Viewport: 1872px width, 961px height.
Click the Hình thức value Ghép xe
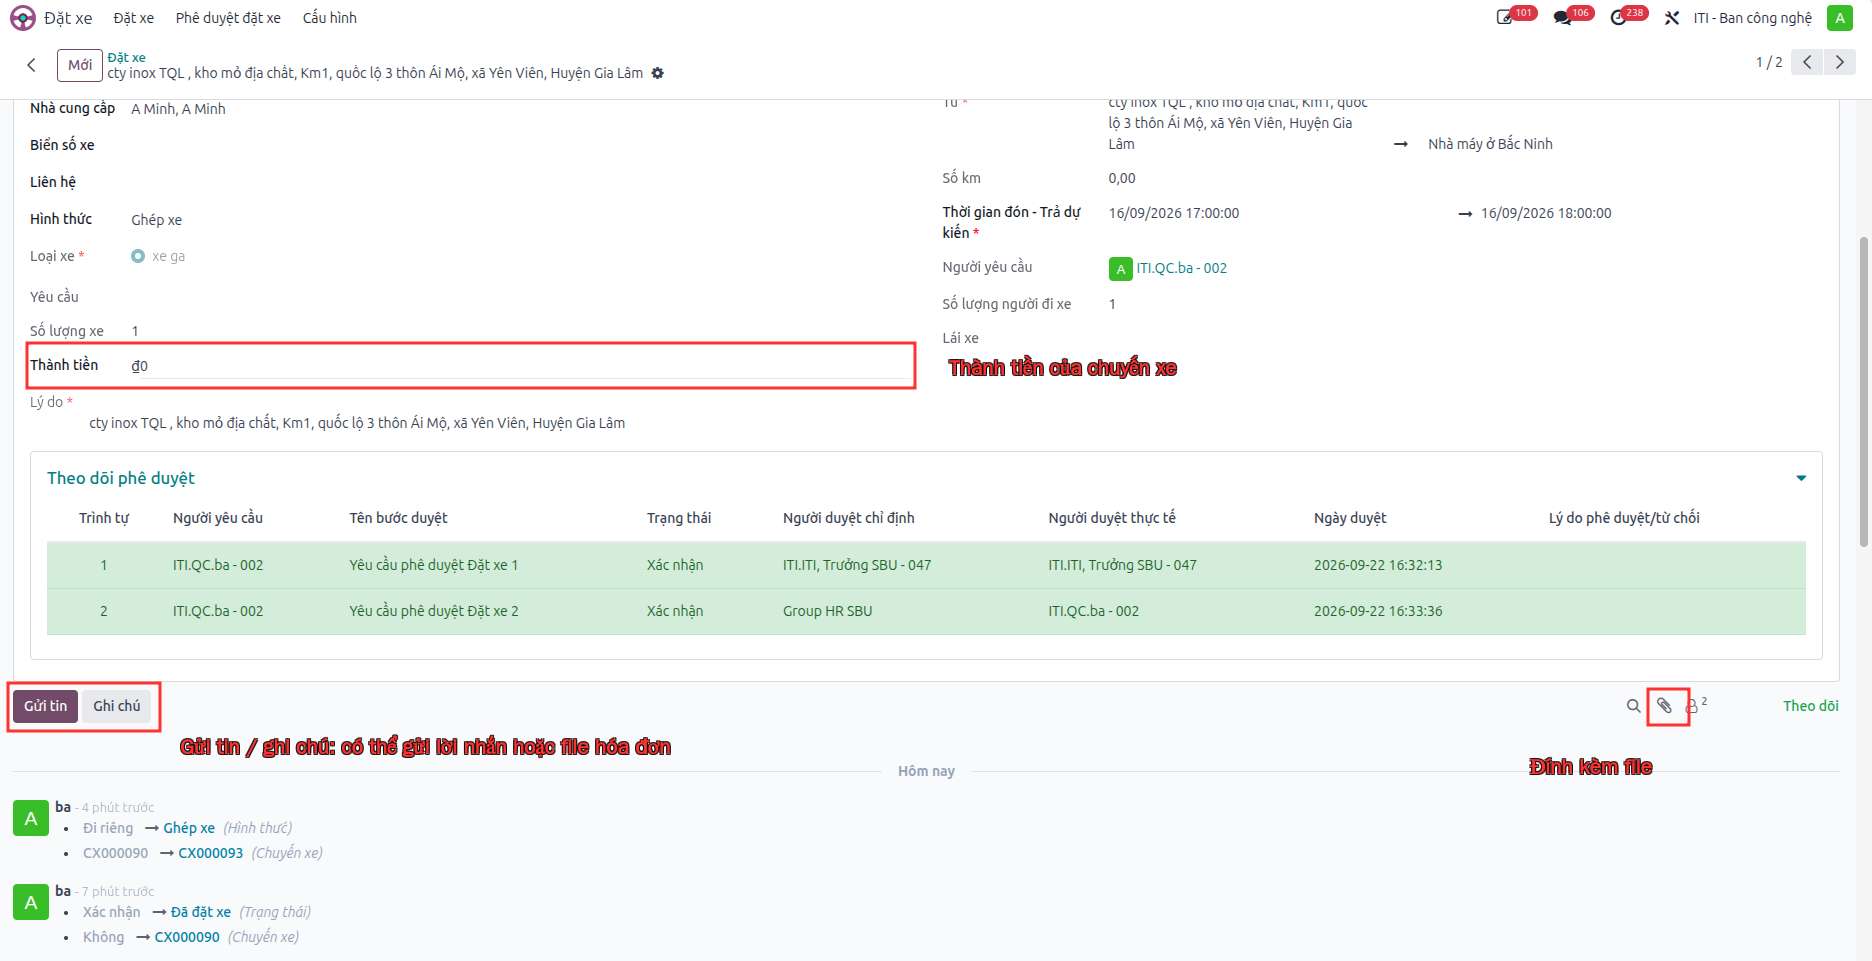tap(157, 220)
